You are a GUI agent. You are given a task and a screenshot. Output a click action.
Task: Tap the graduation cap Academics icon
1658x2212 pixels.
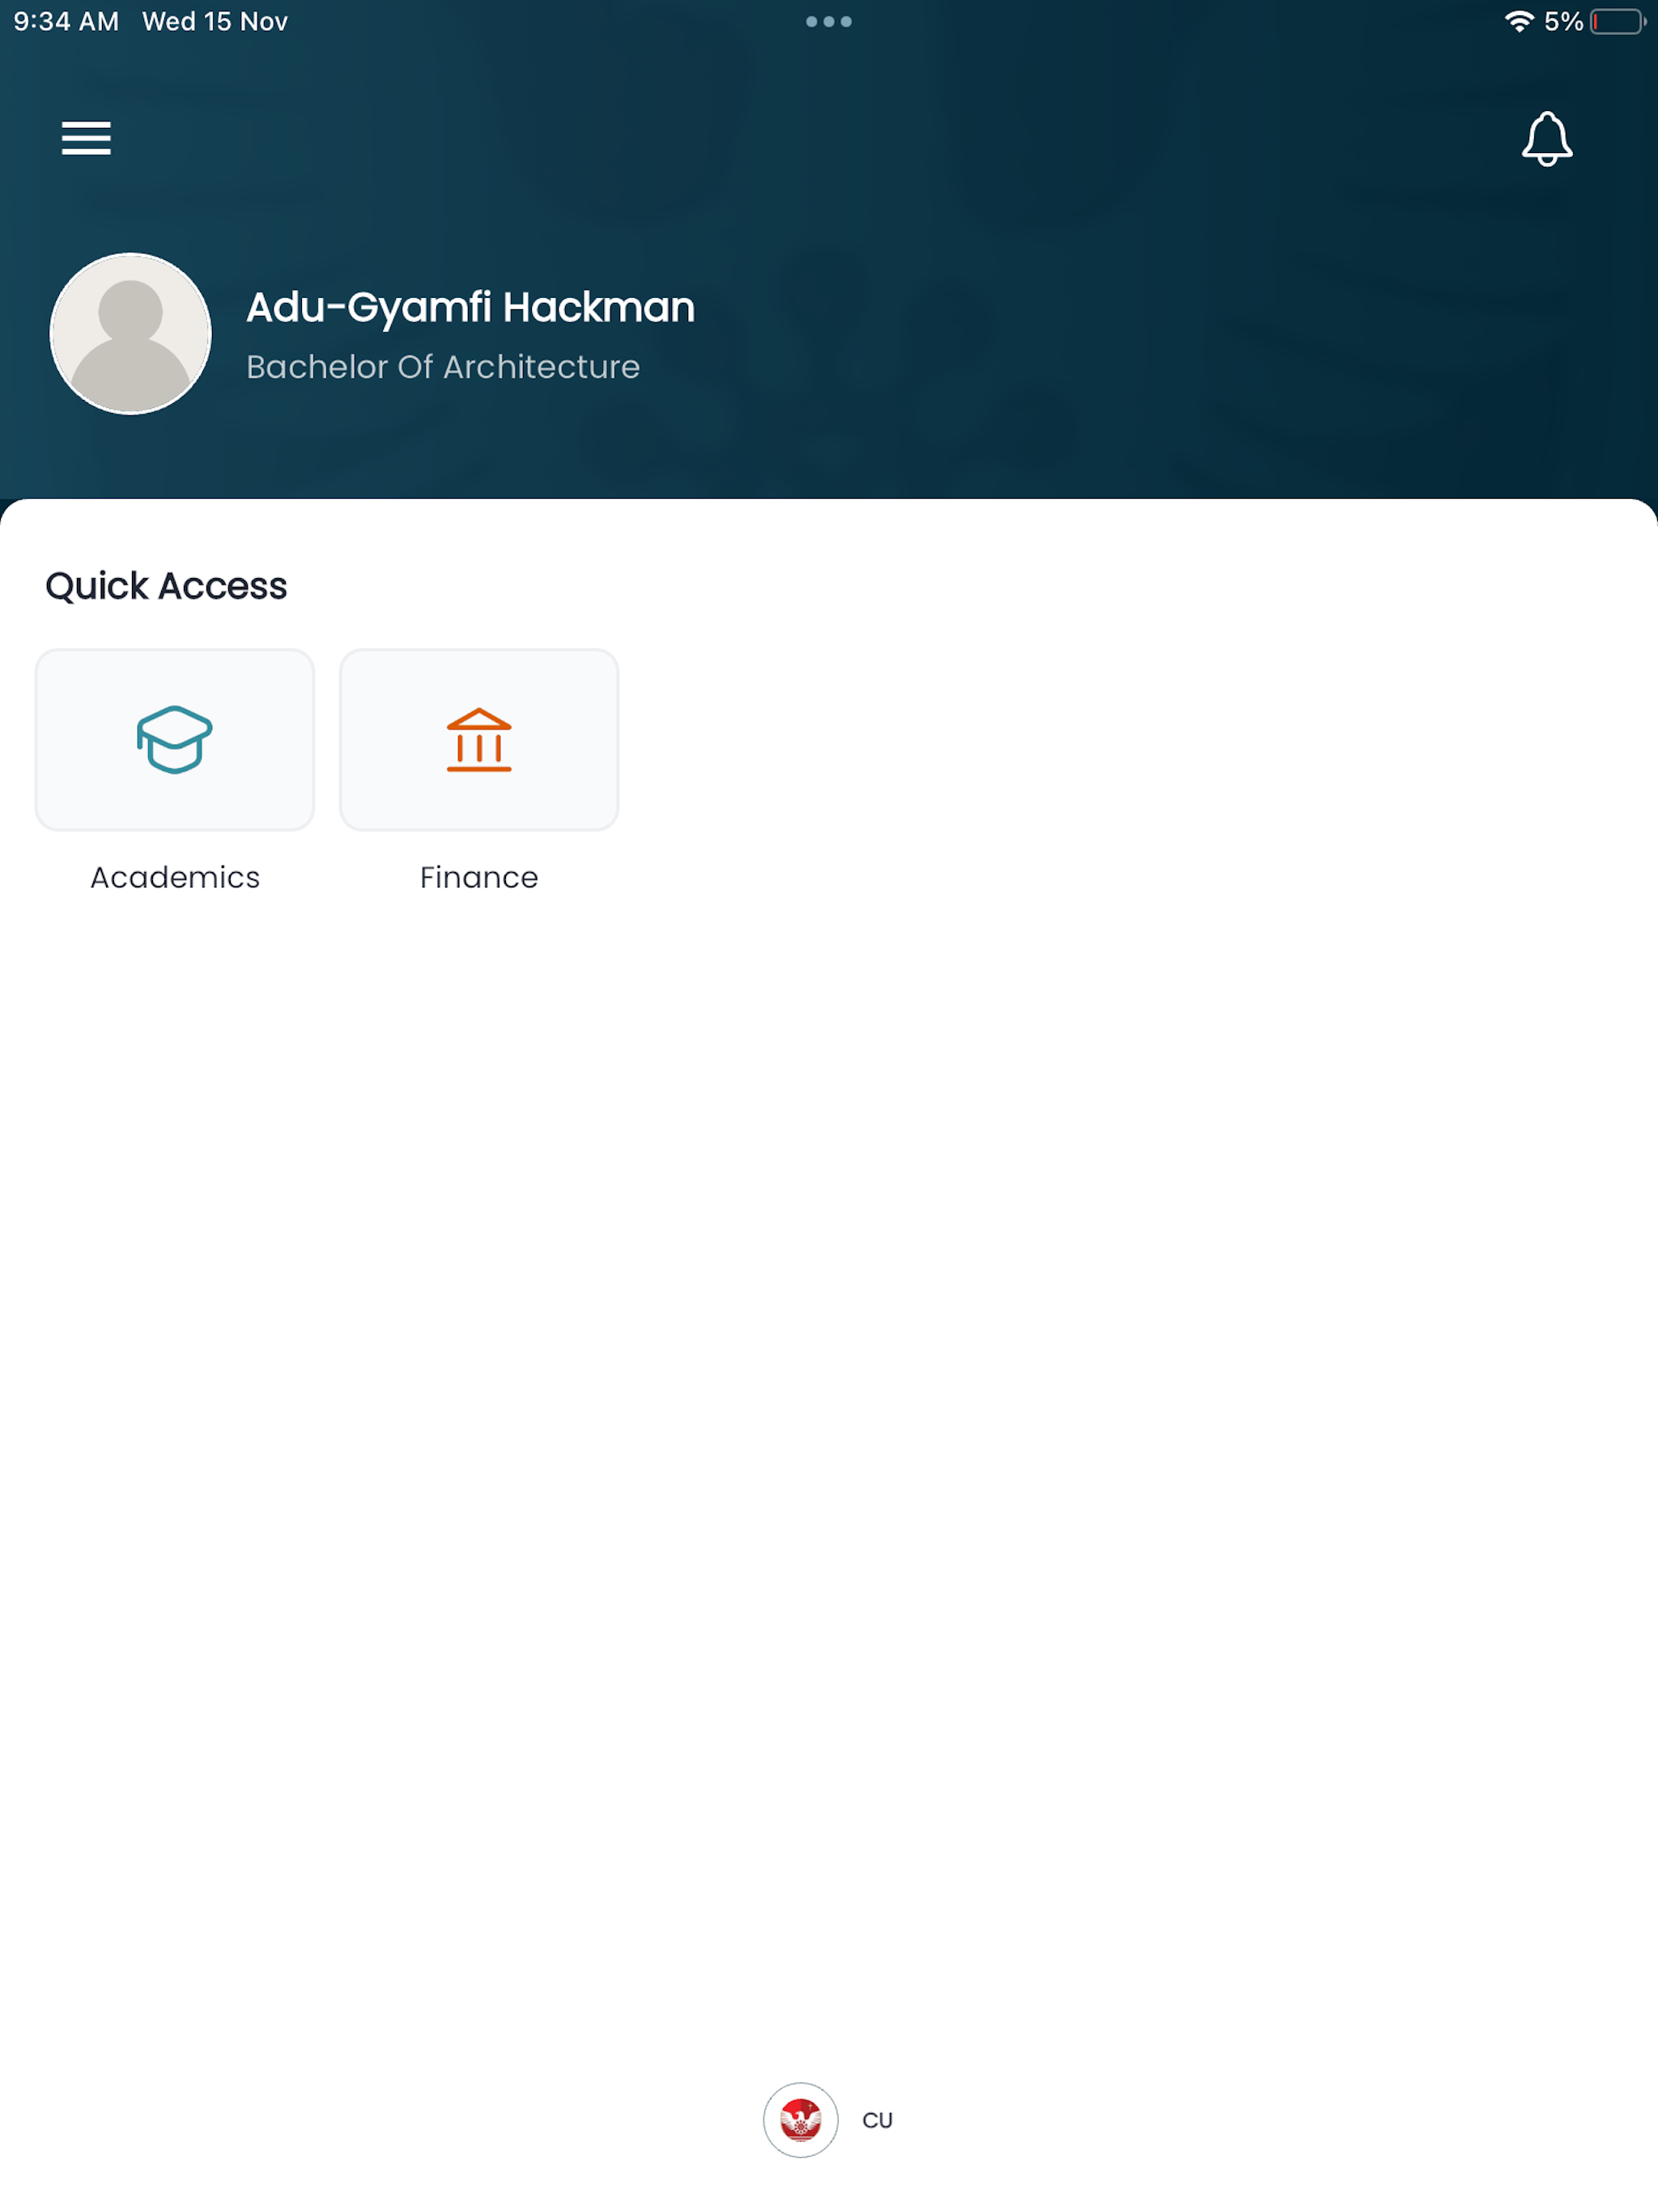(174, 740)
